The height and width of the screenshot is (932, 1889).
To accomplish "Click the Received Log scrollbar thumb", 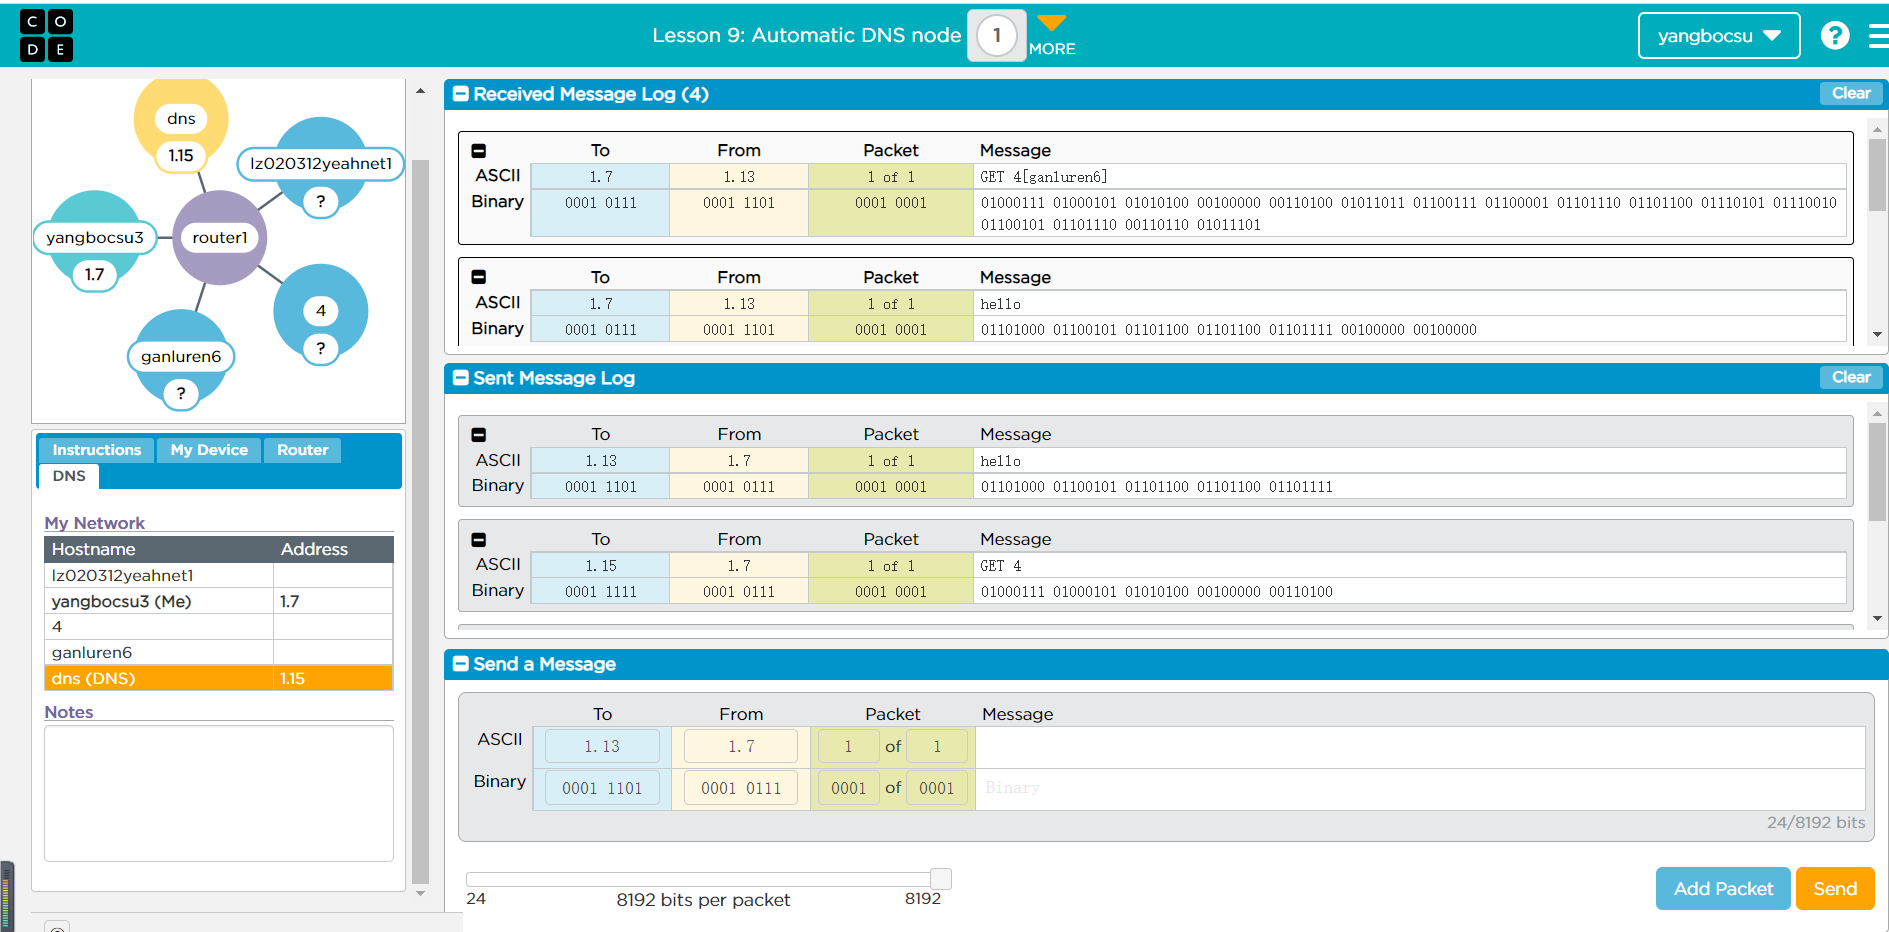I will (1877, 175).
